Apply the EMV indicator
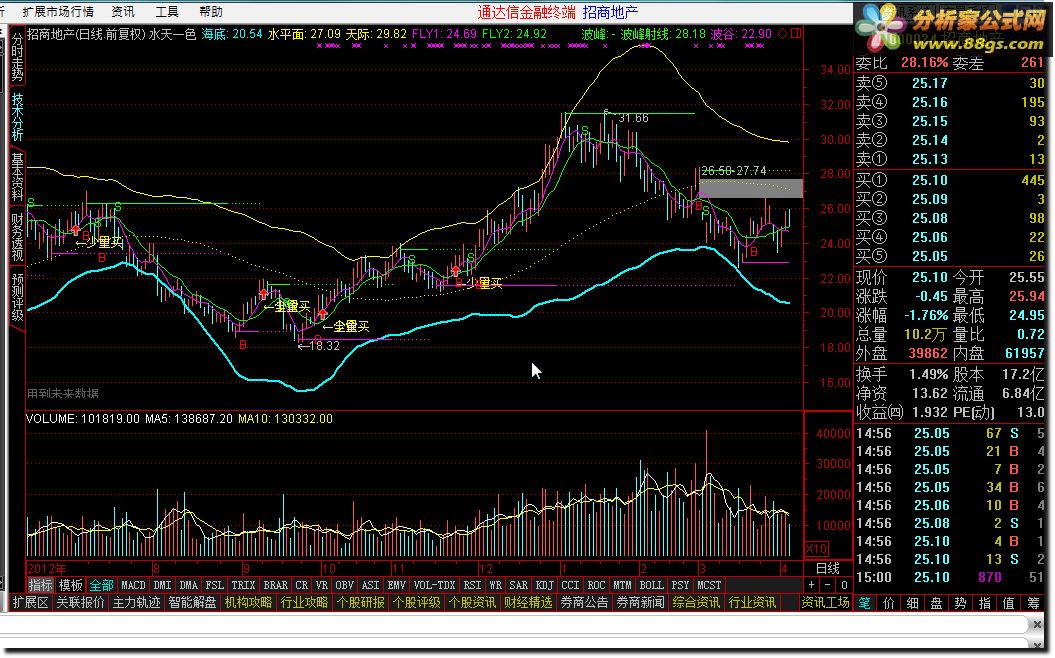The image size is (1055, 658). [396, 585]
